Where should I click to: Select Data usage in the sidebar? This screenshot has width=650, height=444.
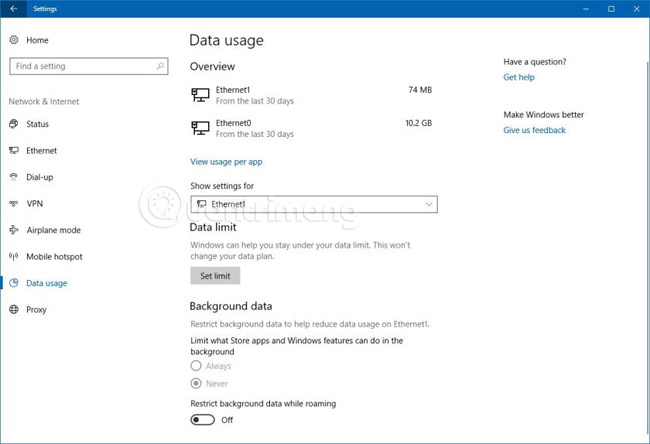pos(46,283)
